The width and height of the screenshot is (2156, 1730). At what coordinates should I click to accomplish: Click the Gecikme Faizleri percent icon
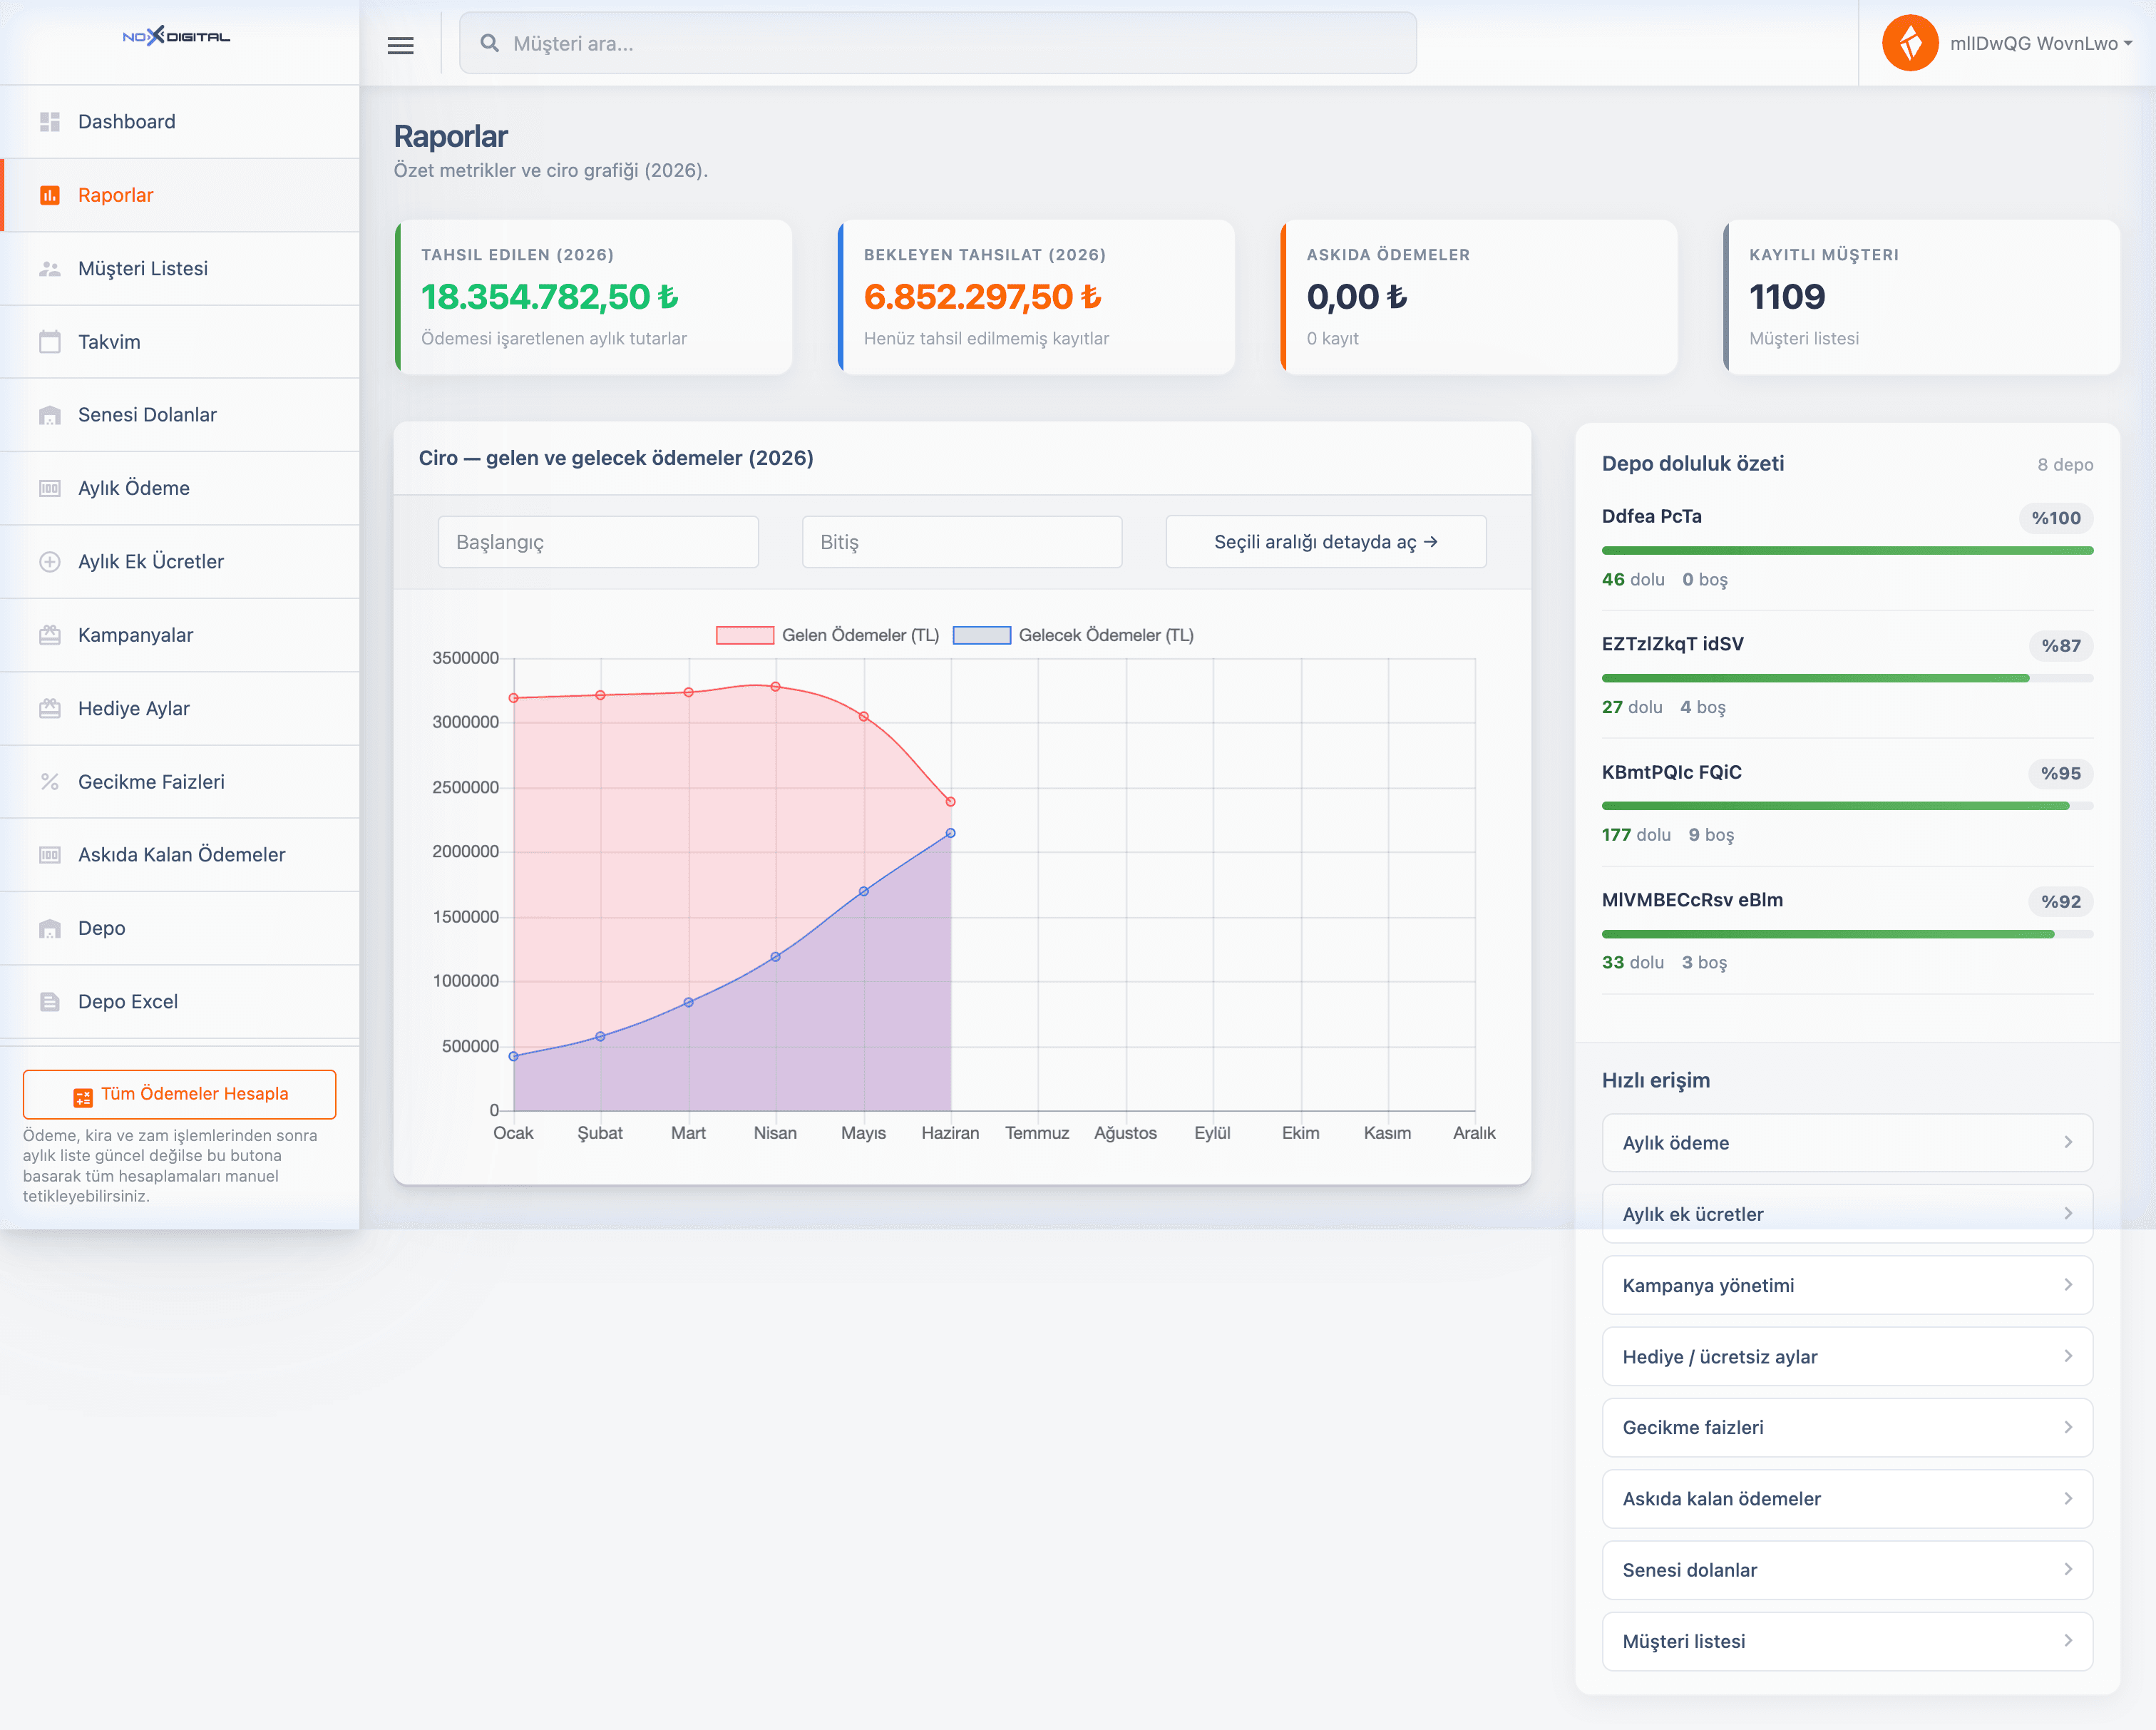click(50, 782)
